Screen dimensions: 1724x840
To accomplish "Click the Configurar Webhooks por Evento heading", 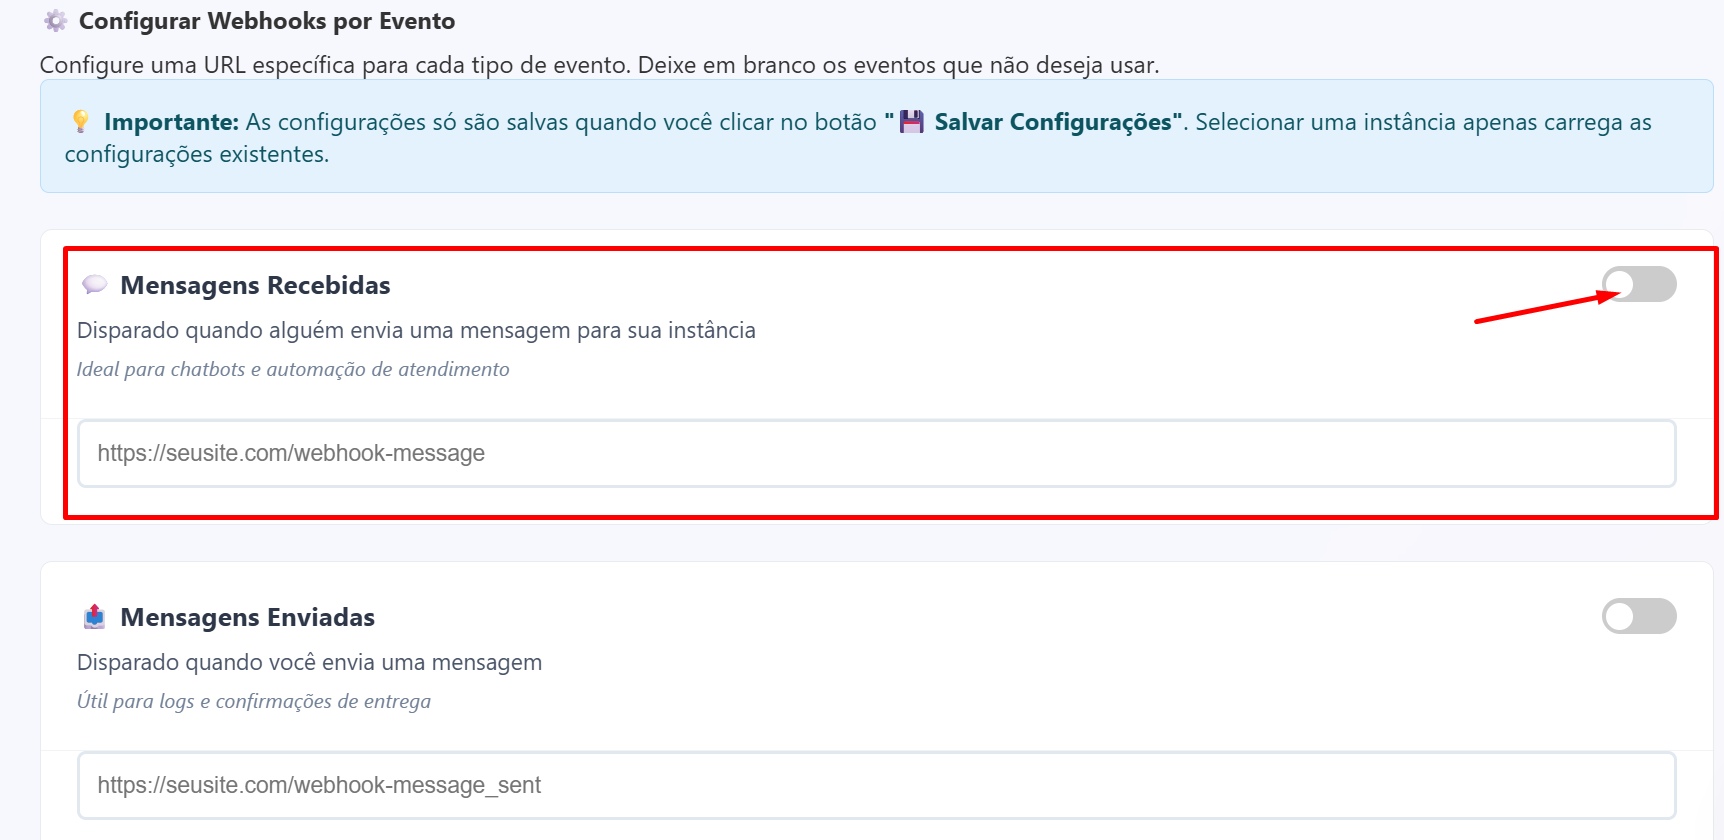I will pos(266,21).
